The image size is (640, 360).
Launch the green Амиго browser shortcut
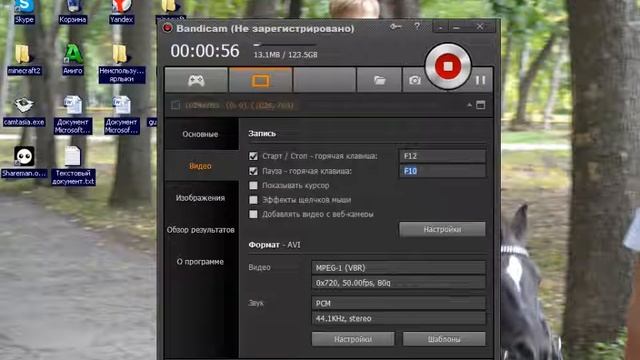(73, 60)
